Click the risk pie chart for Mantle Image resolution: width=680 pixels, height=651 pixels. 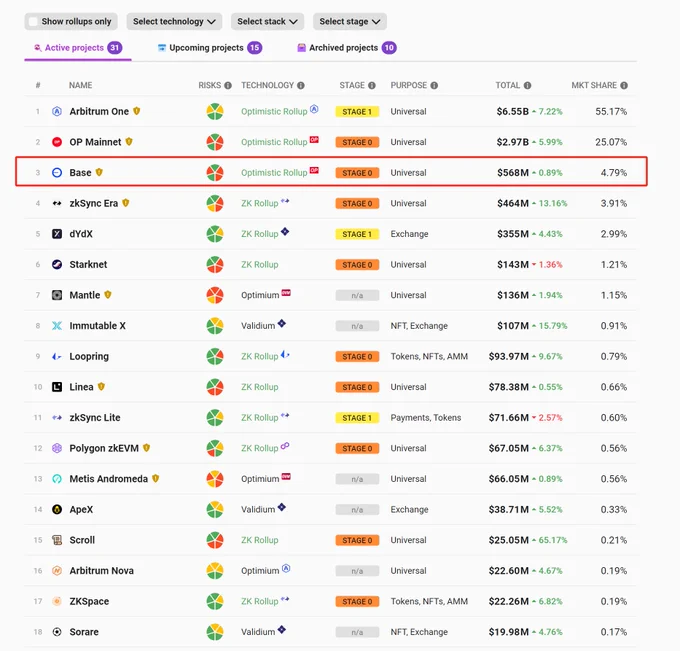tap(215, 295)
